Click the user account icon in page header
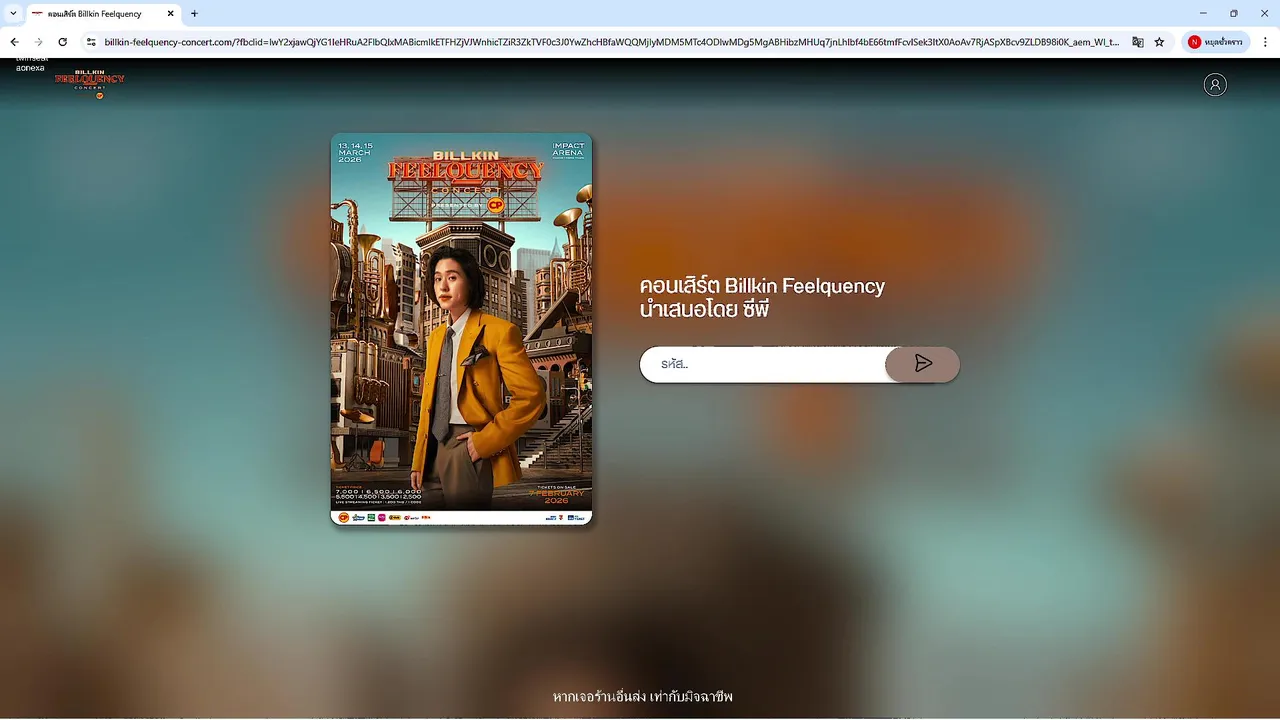 pos(1215,85)
